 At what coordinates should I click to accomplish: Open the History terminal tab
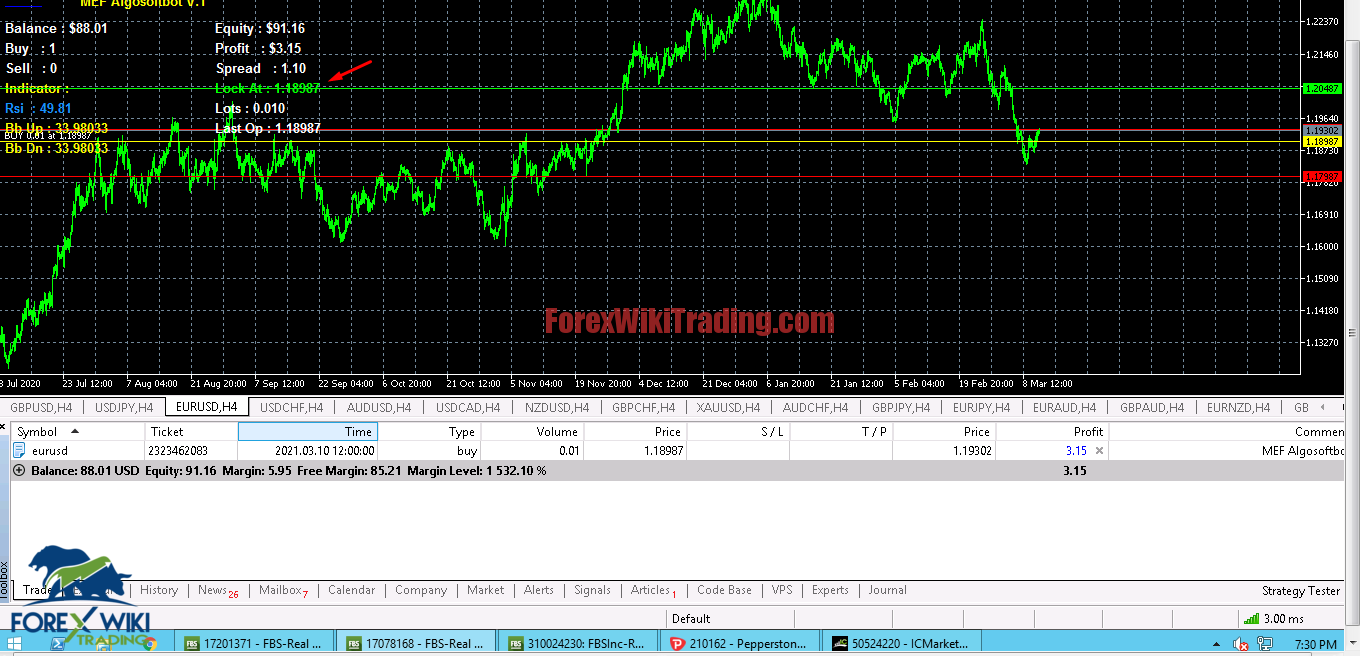159,590
